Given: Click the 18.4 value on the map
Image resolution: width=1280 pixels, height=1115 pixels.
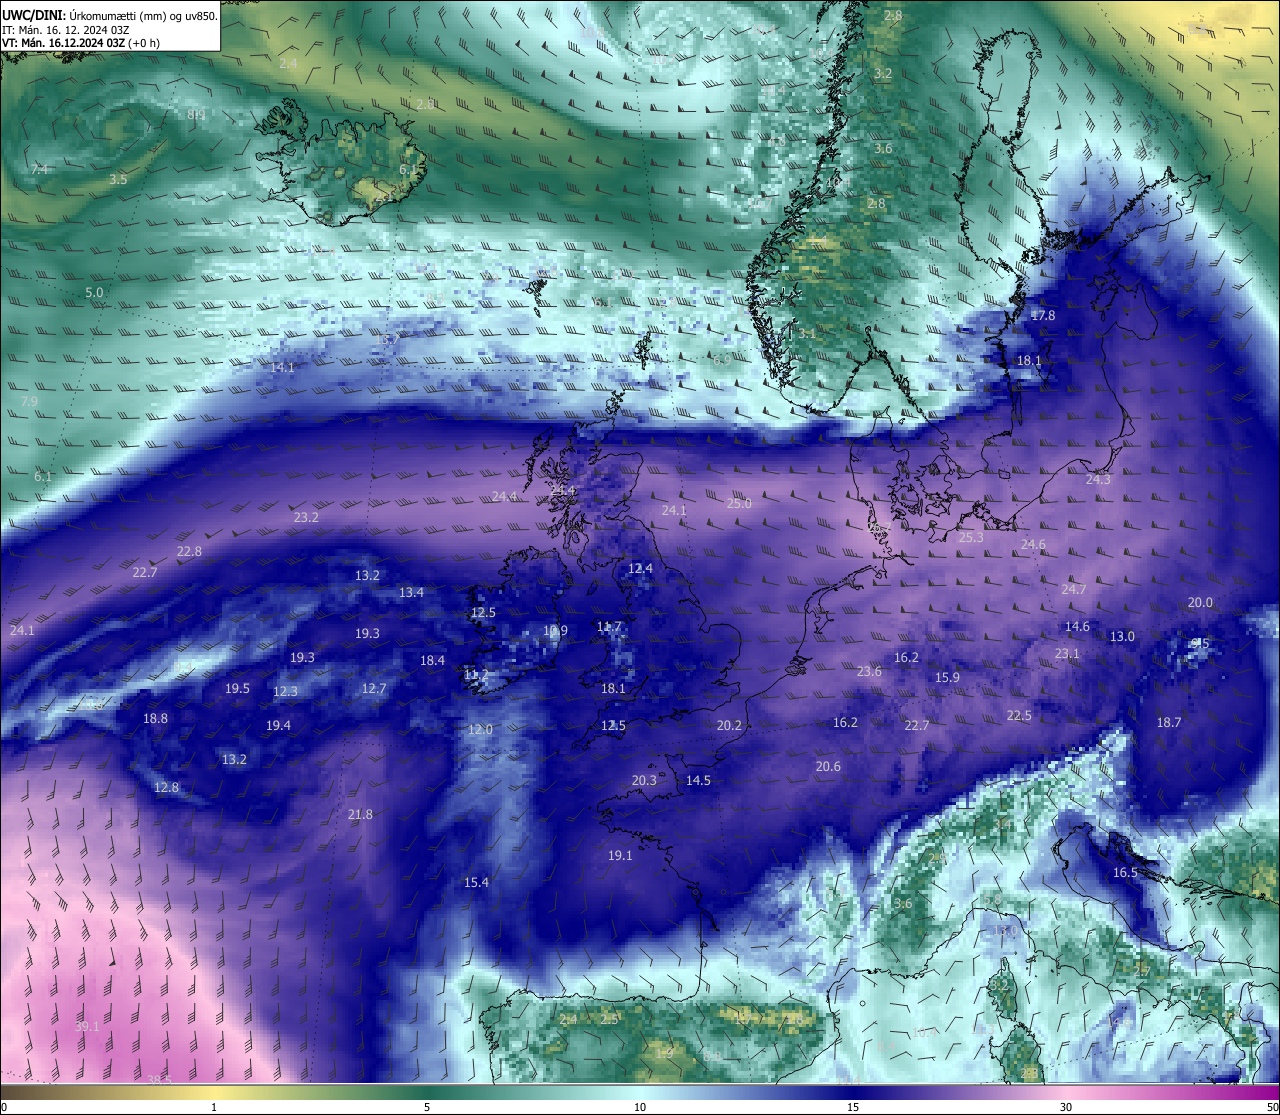Looking at the screenshot, I should tap(432, 660).
